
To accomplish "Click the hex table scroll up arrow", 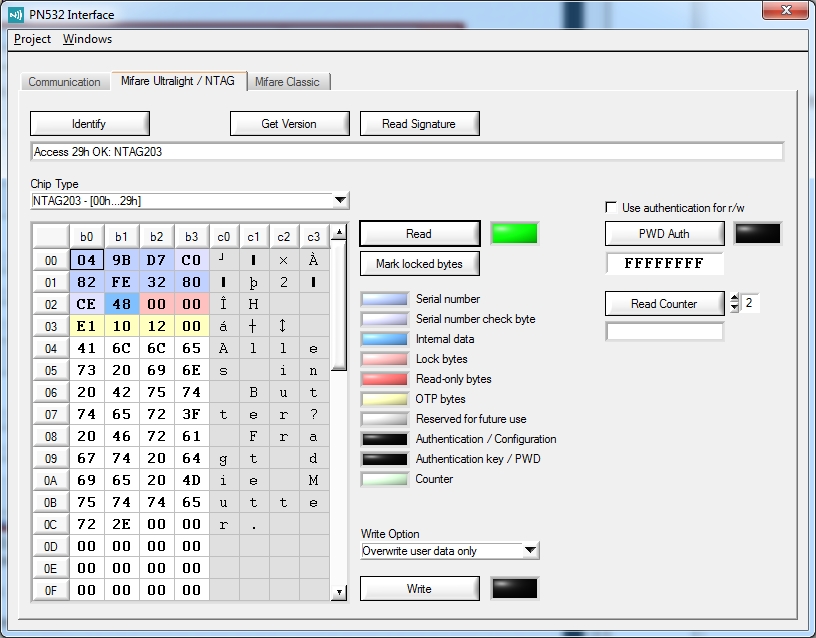I will point(339,232).
